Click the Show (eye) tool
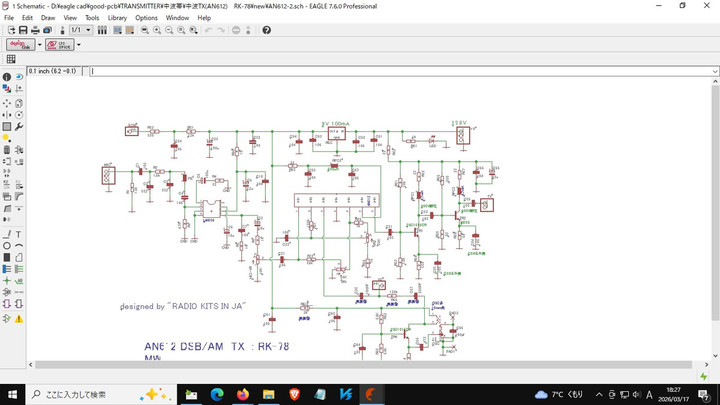The width and height of the screenshot is (720, 405). click(19, 77)
